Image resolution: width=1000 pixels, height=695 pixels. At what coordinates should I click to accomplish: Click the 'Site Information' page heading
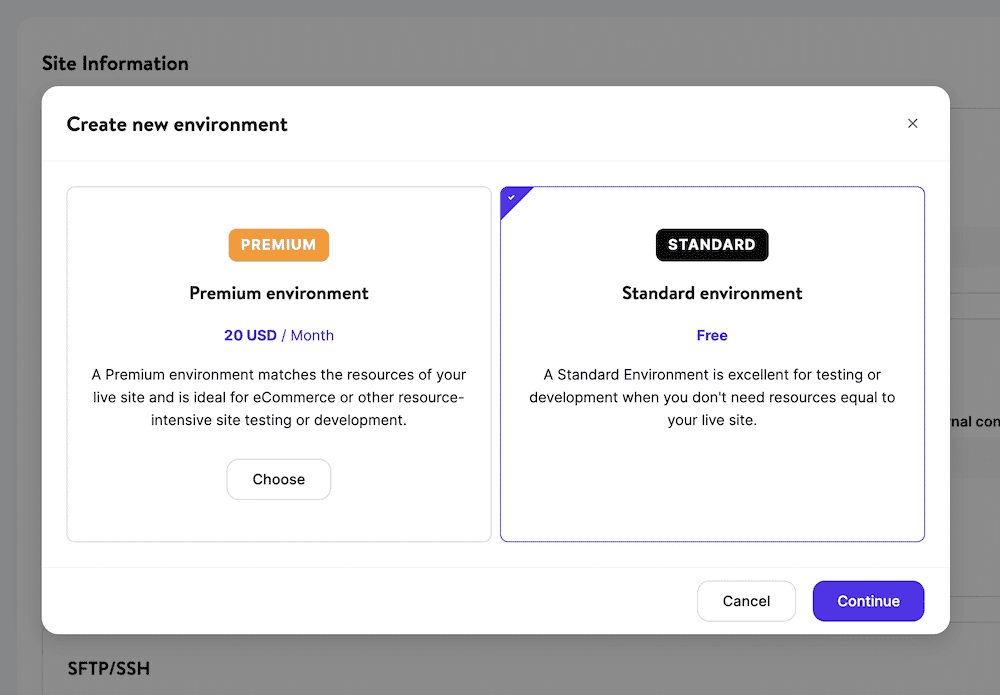pos(115,63)
